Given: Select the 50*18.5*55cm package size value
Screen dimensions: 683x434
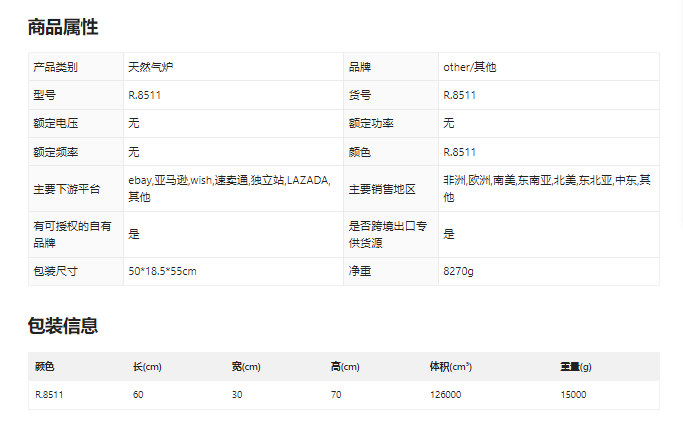Looking at the screenshot, I should coord(162,271).
